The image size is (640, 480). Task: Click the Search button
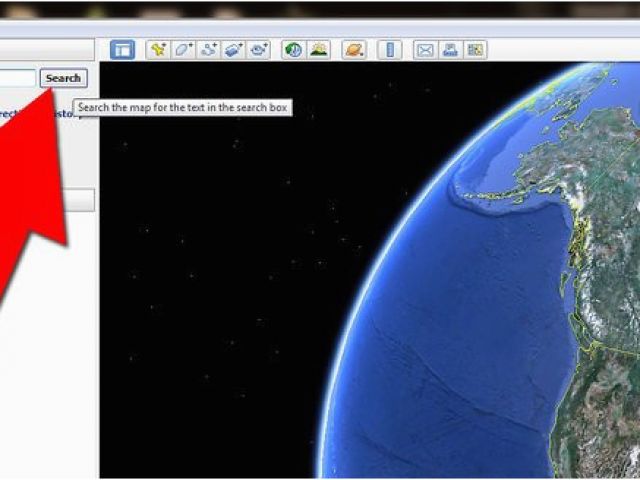63,78
